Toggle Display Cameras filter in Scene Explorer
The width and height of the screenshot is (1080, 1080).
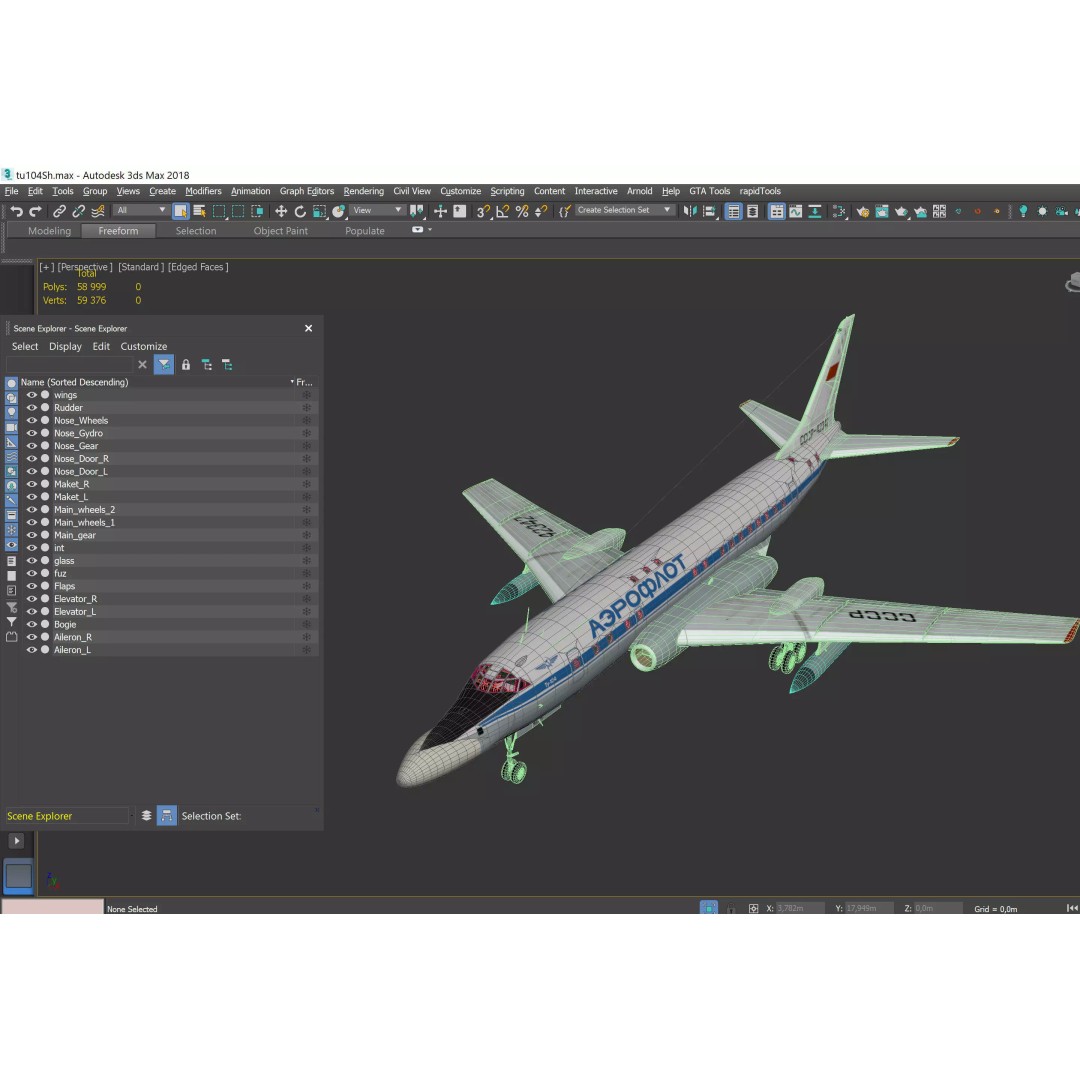[12, 427]
